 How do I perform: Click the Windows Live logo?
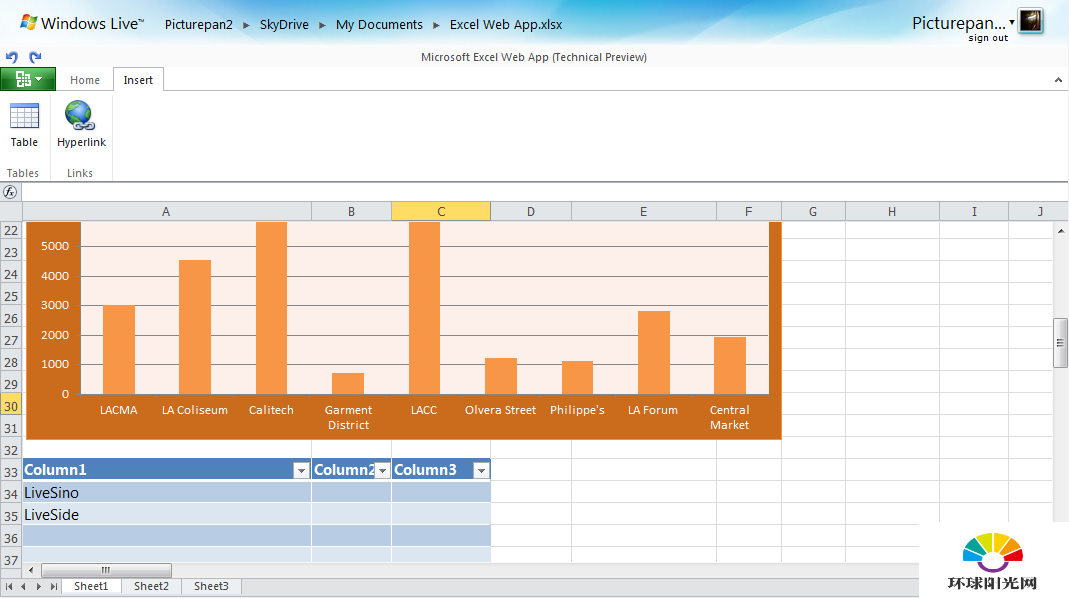click(82, 24)
